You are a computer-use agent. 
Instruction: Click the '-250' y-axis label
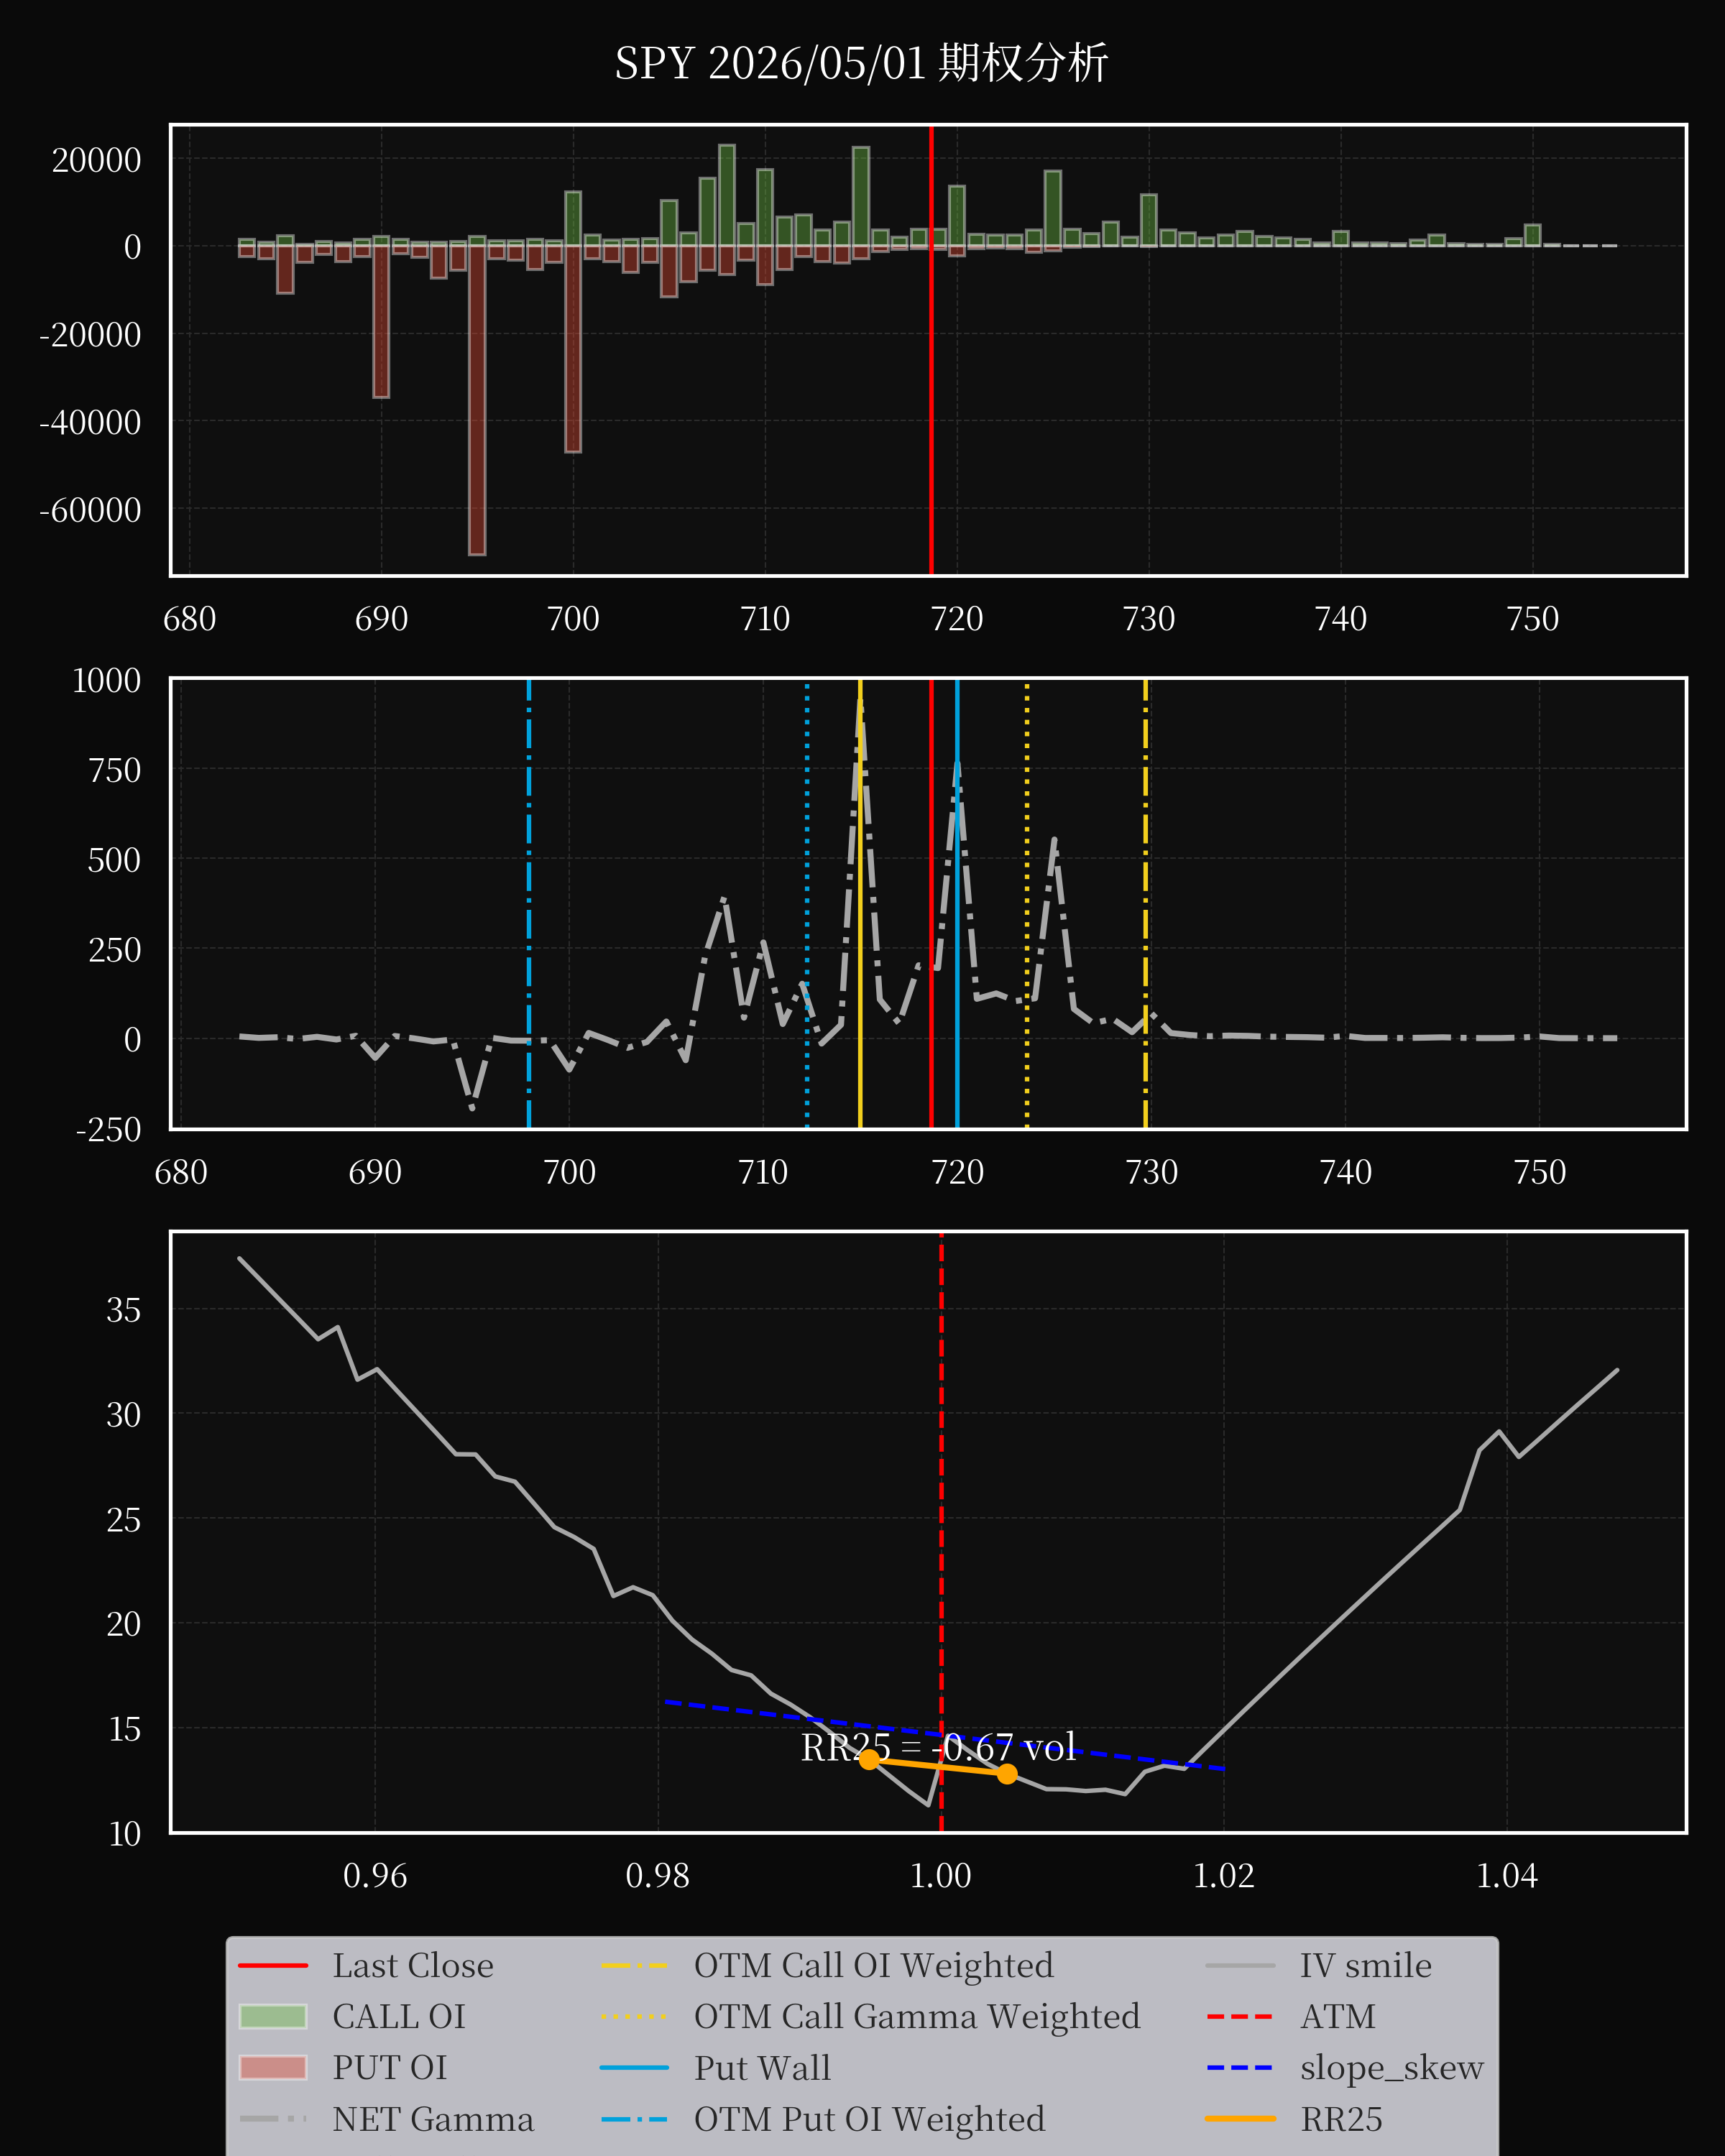[109, 1130]
